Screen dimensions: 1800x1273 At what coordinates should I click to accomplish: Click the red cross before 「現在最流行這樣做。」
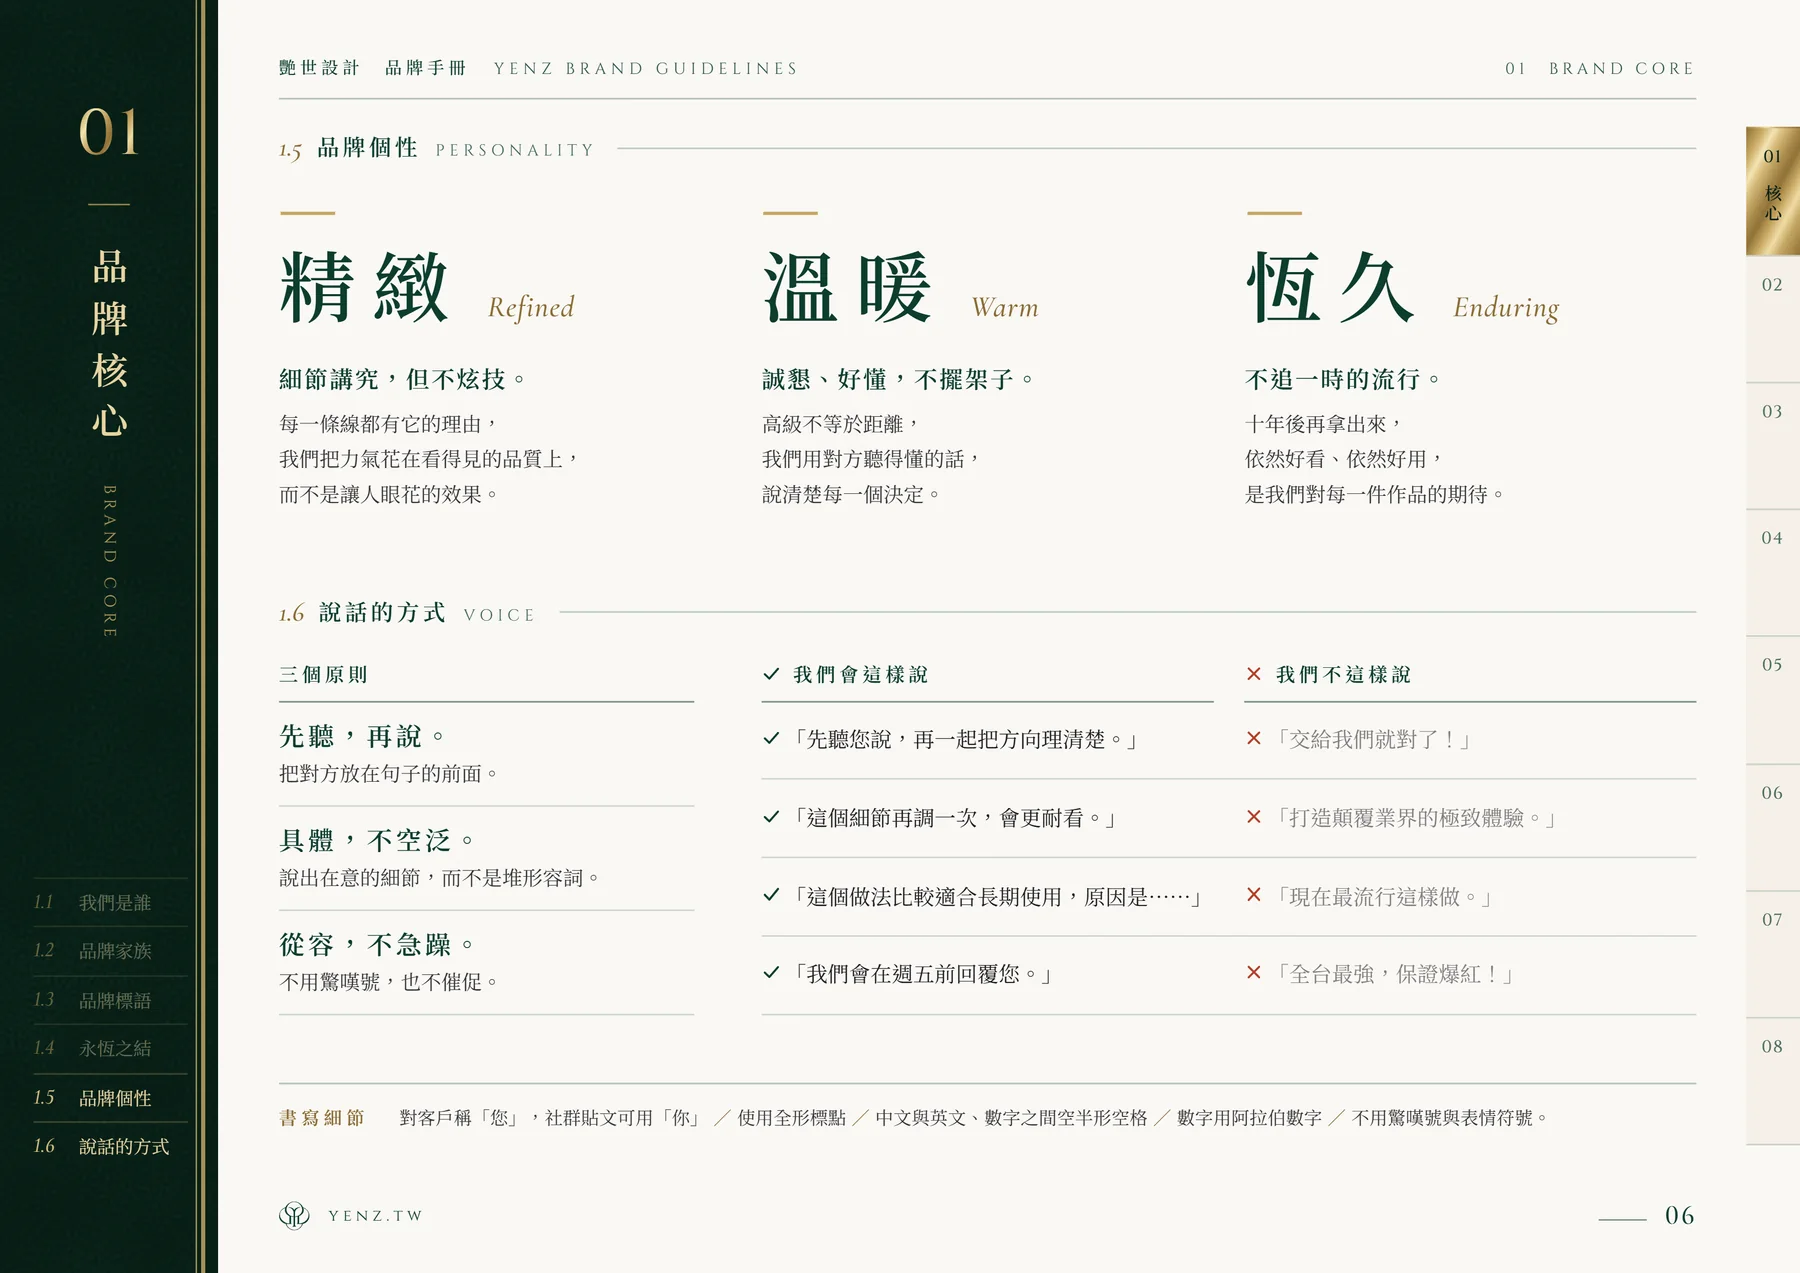pyautogui.click(x=1254, y=895)
